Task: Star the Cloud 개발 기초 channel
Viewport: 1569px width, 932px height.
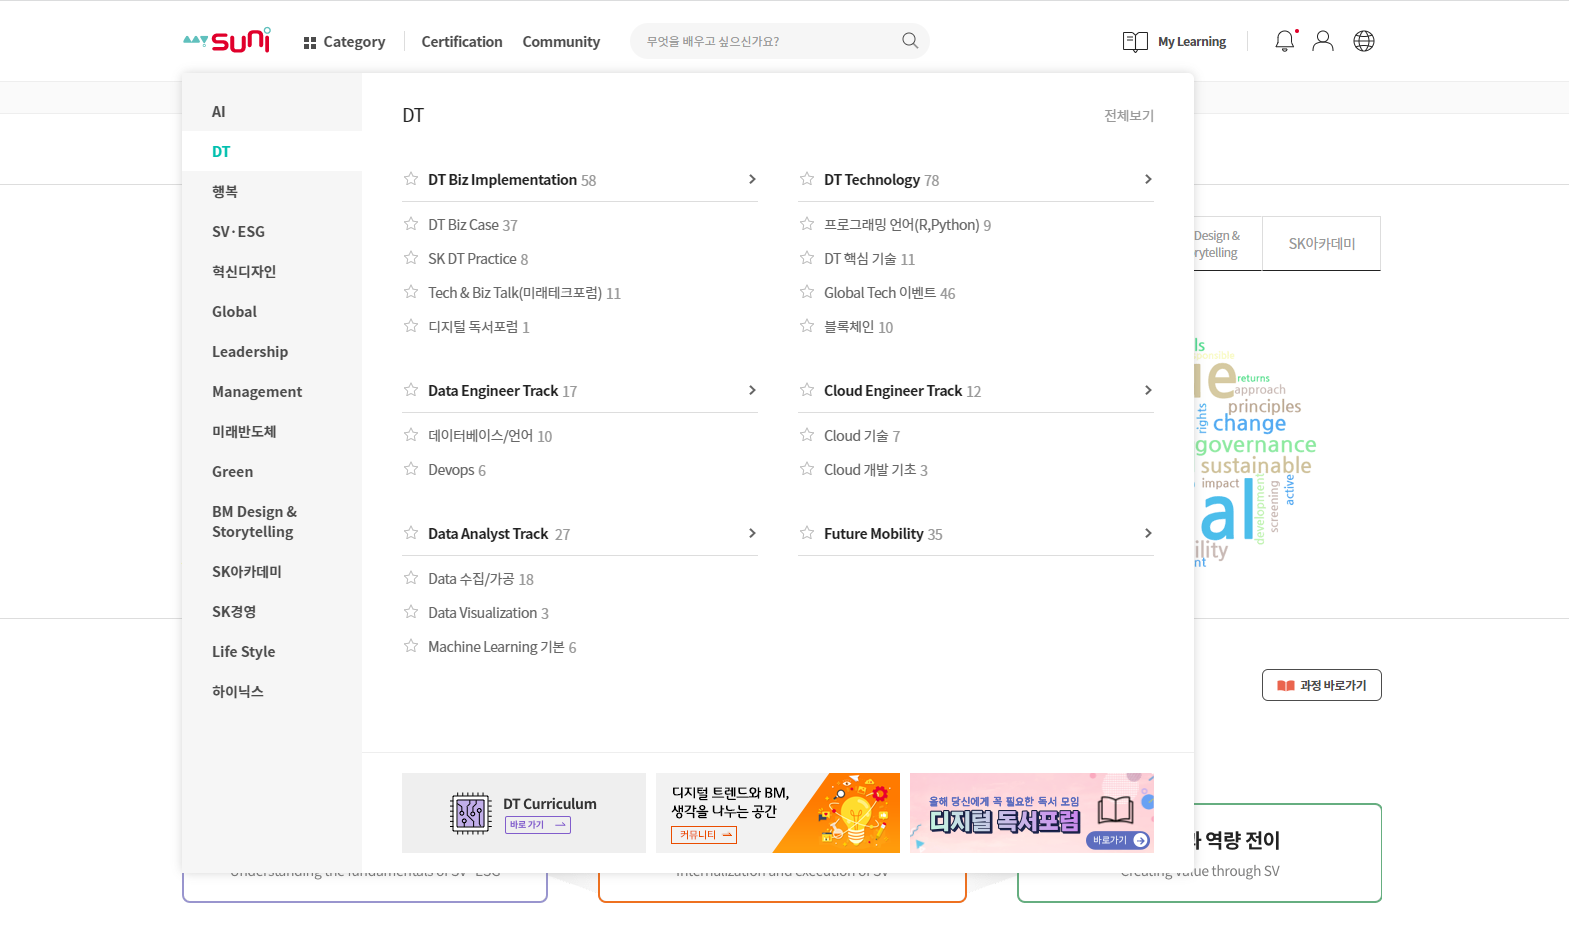Action: (x=807, y=469)
